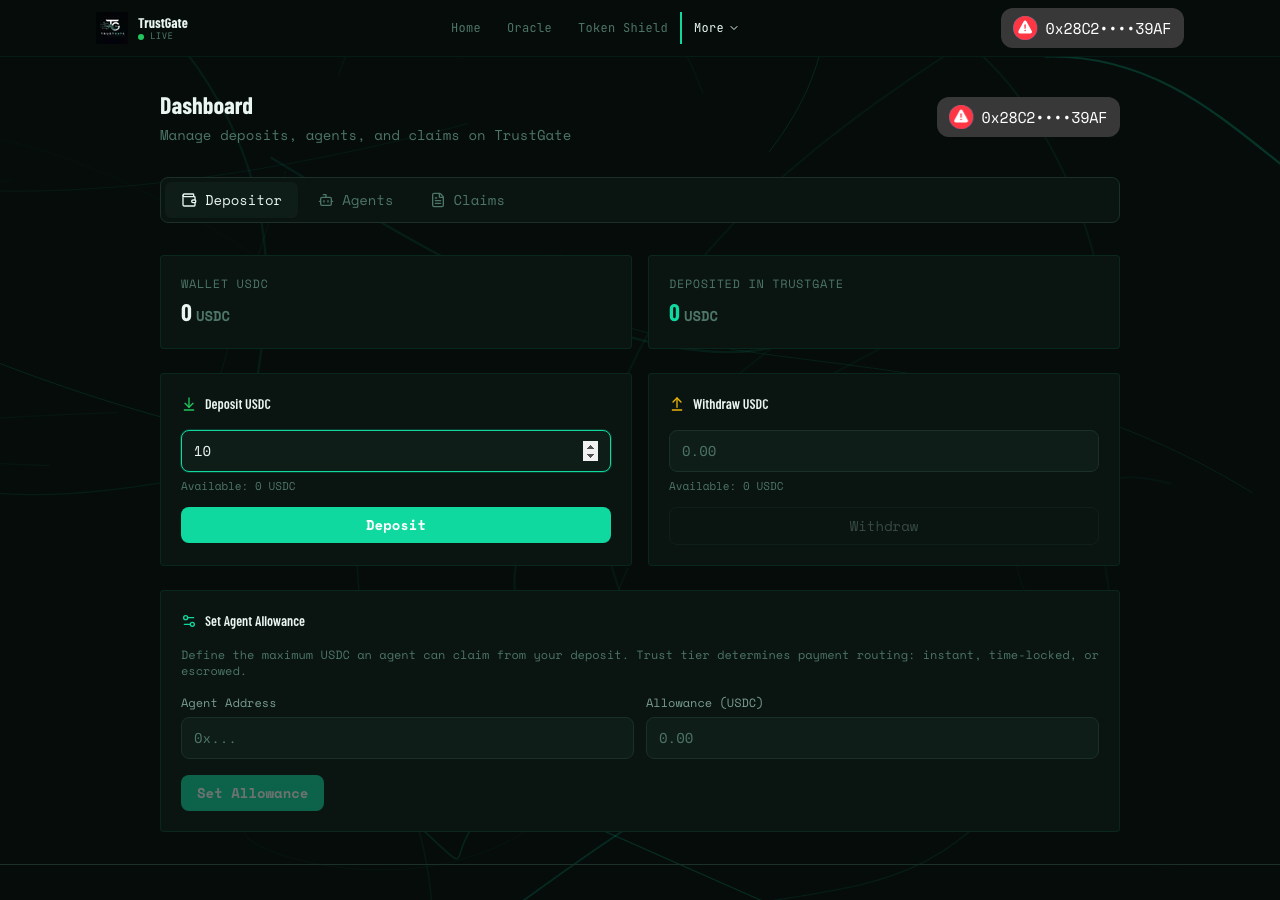Click the Allowance (USDC) input field
1280x900 pixels.
click(872, 738)
